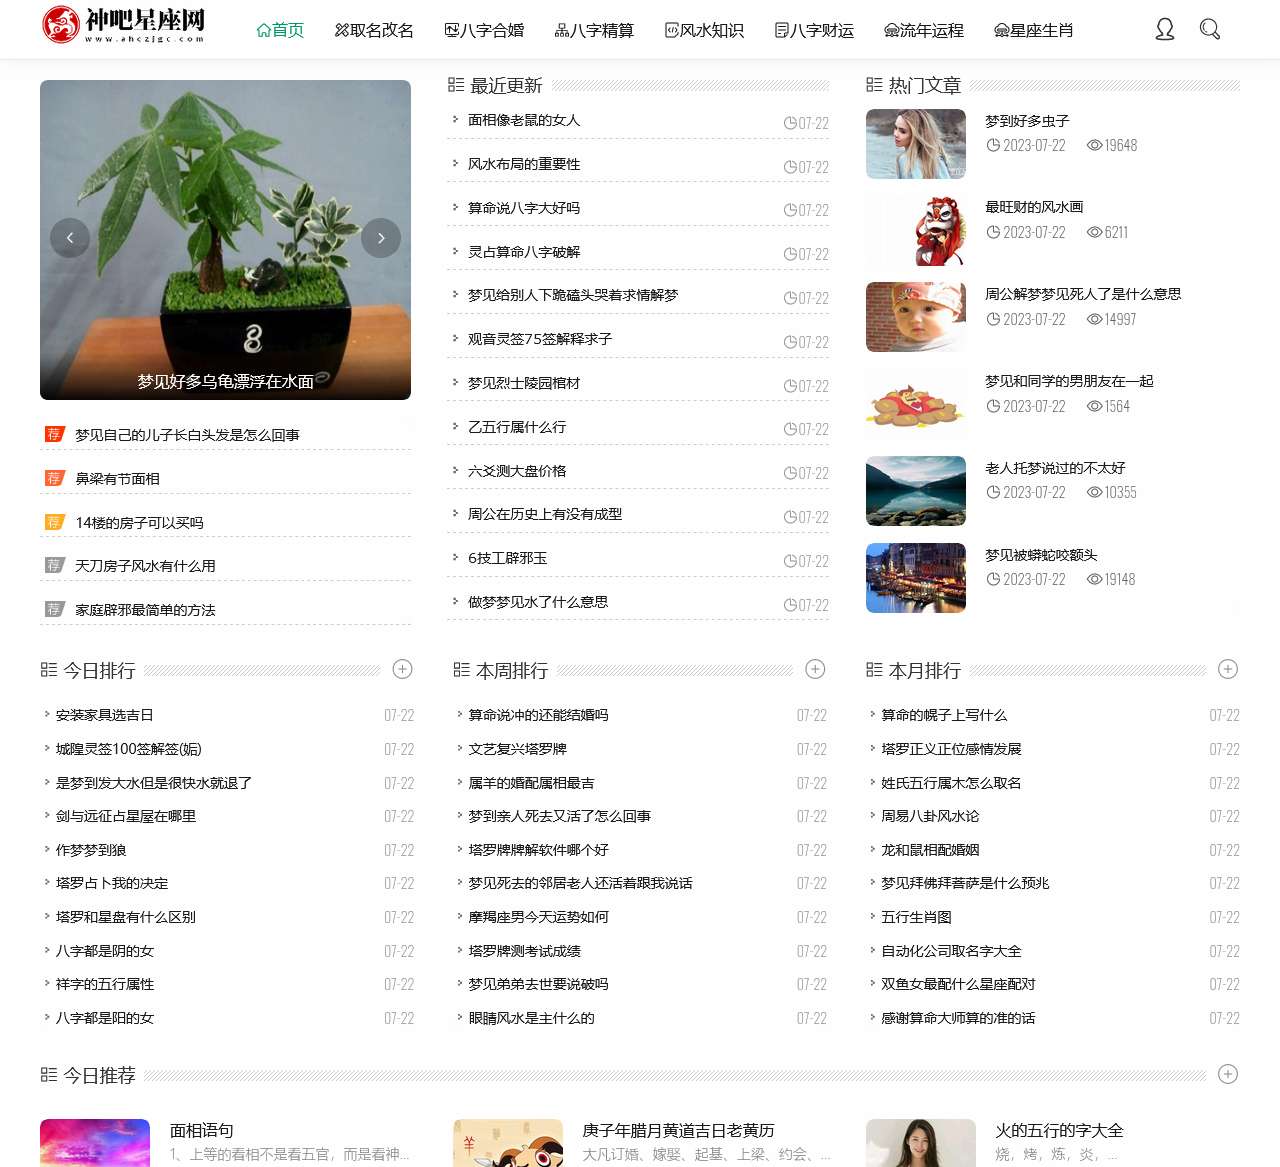Screen dimensions: 1280x1167
Task: Open article 面相像老鼠的女人
Action: pos(524,120)
